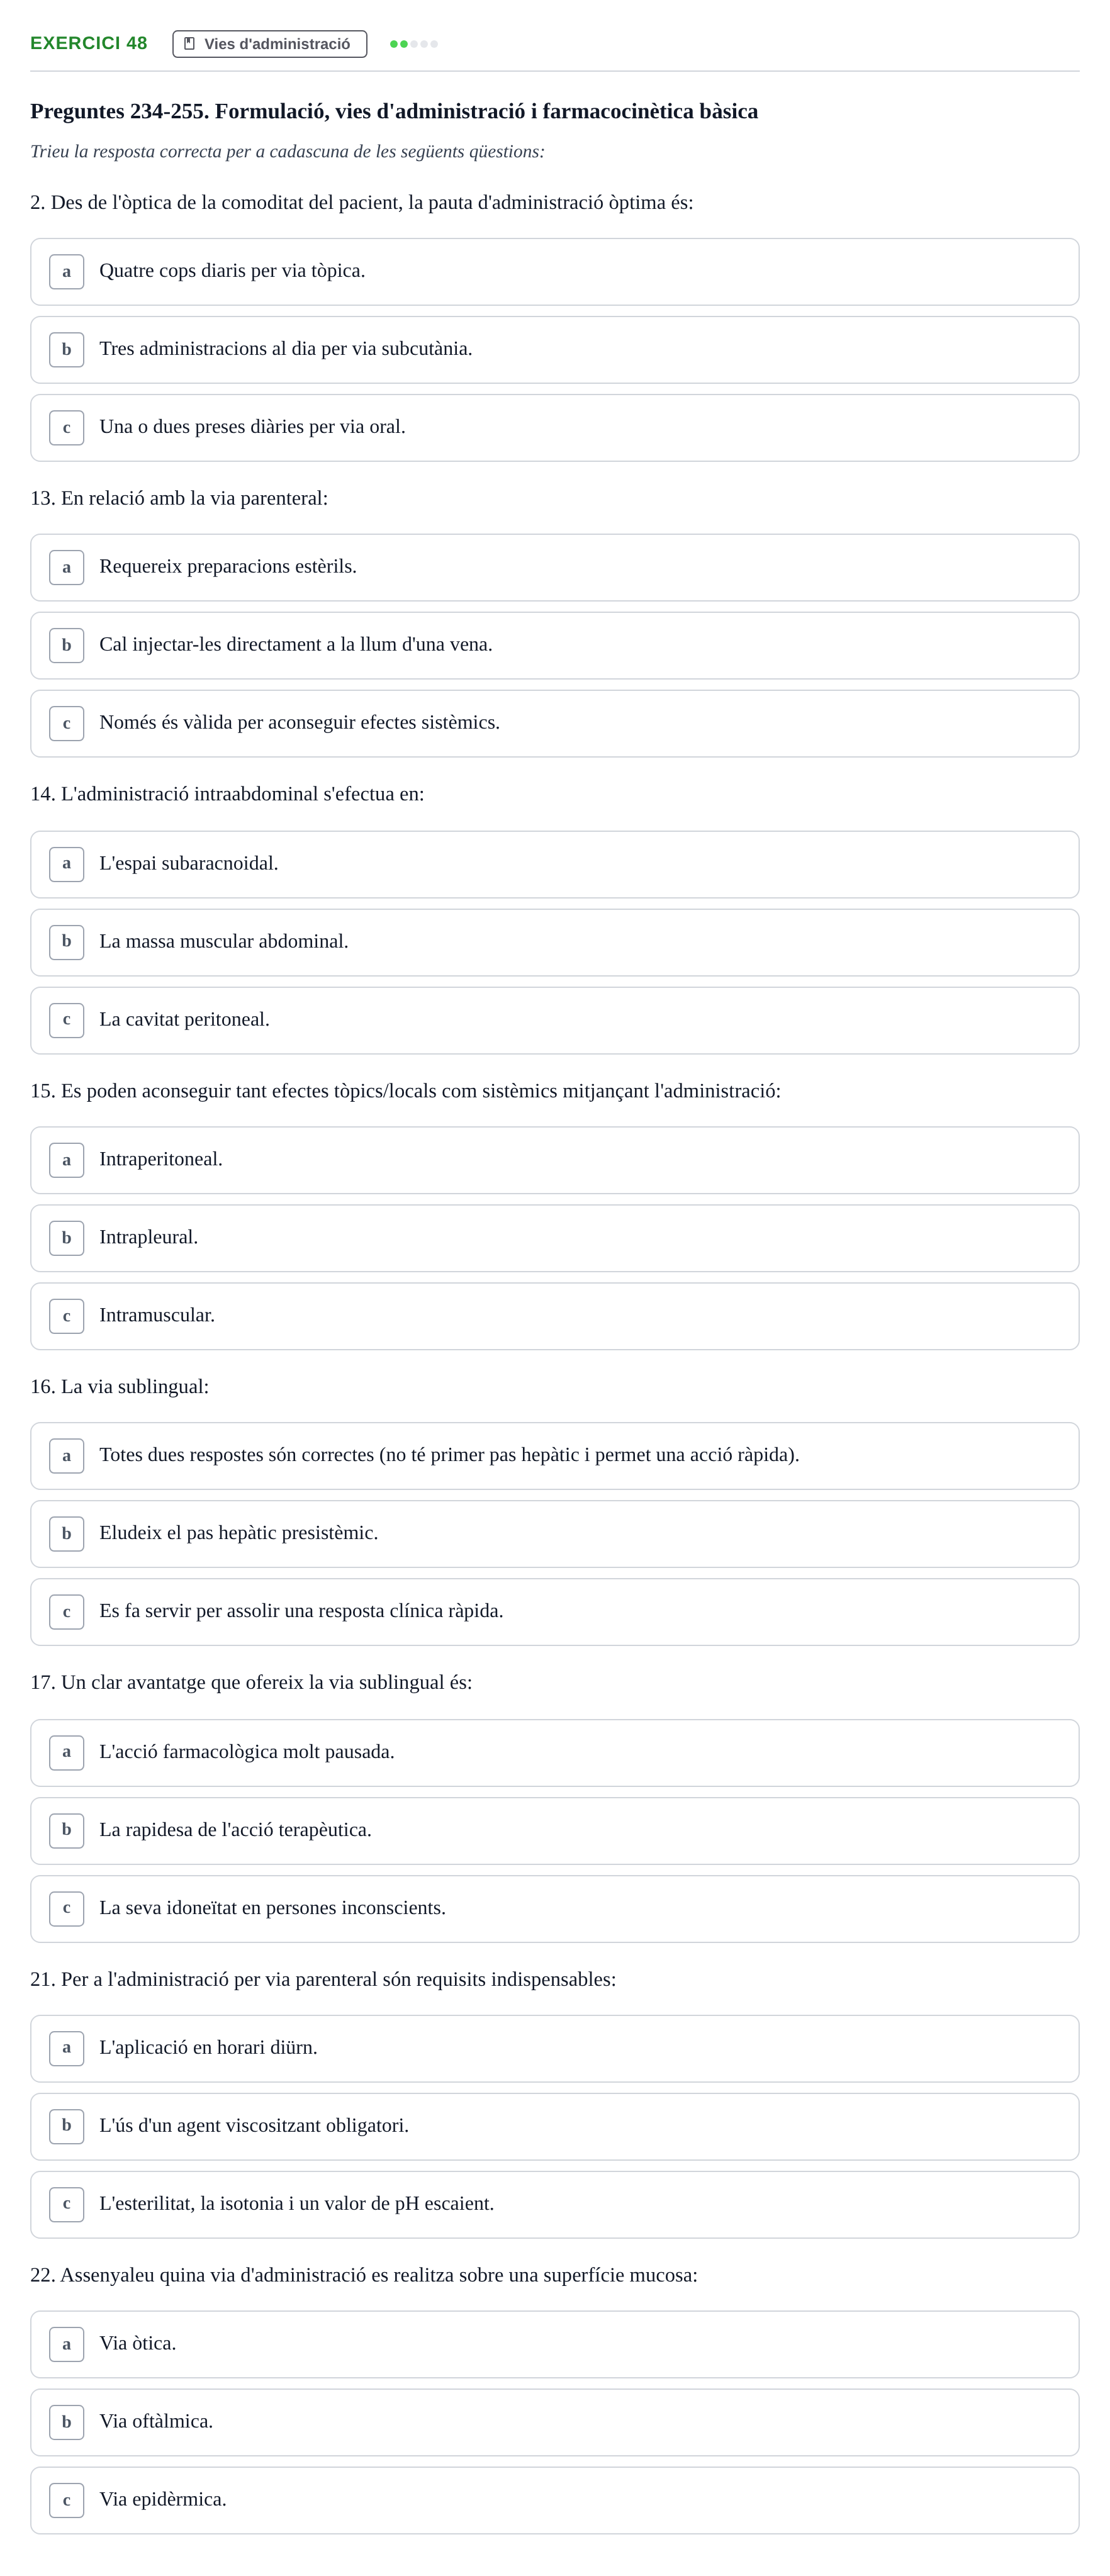Select option a 'Quatre cops diaris per via tòpica'
The height and width of the screenshot is (2576, 1110).
coord(555,272)
